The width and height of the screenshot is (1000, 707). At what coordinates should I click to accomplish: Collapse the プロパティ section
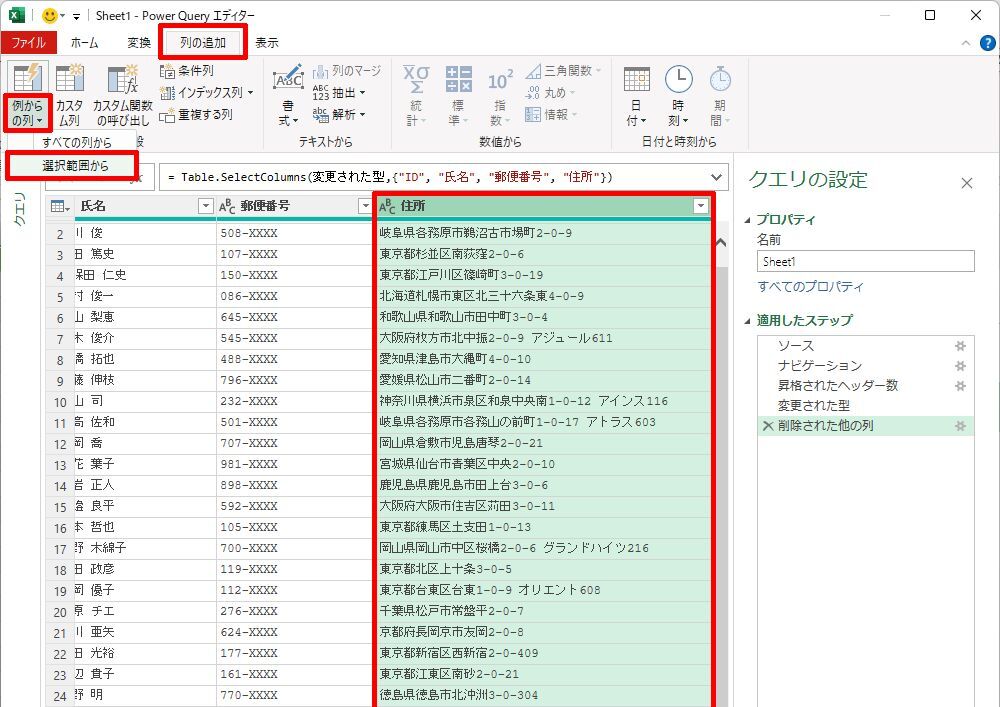[x=750, y=220]
